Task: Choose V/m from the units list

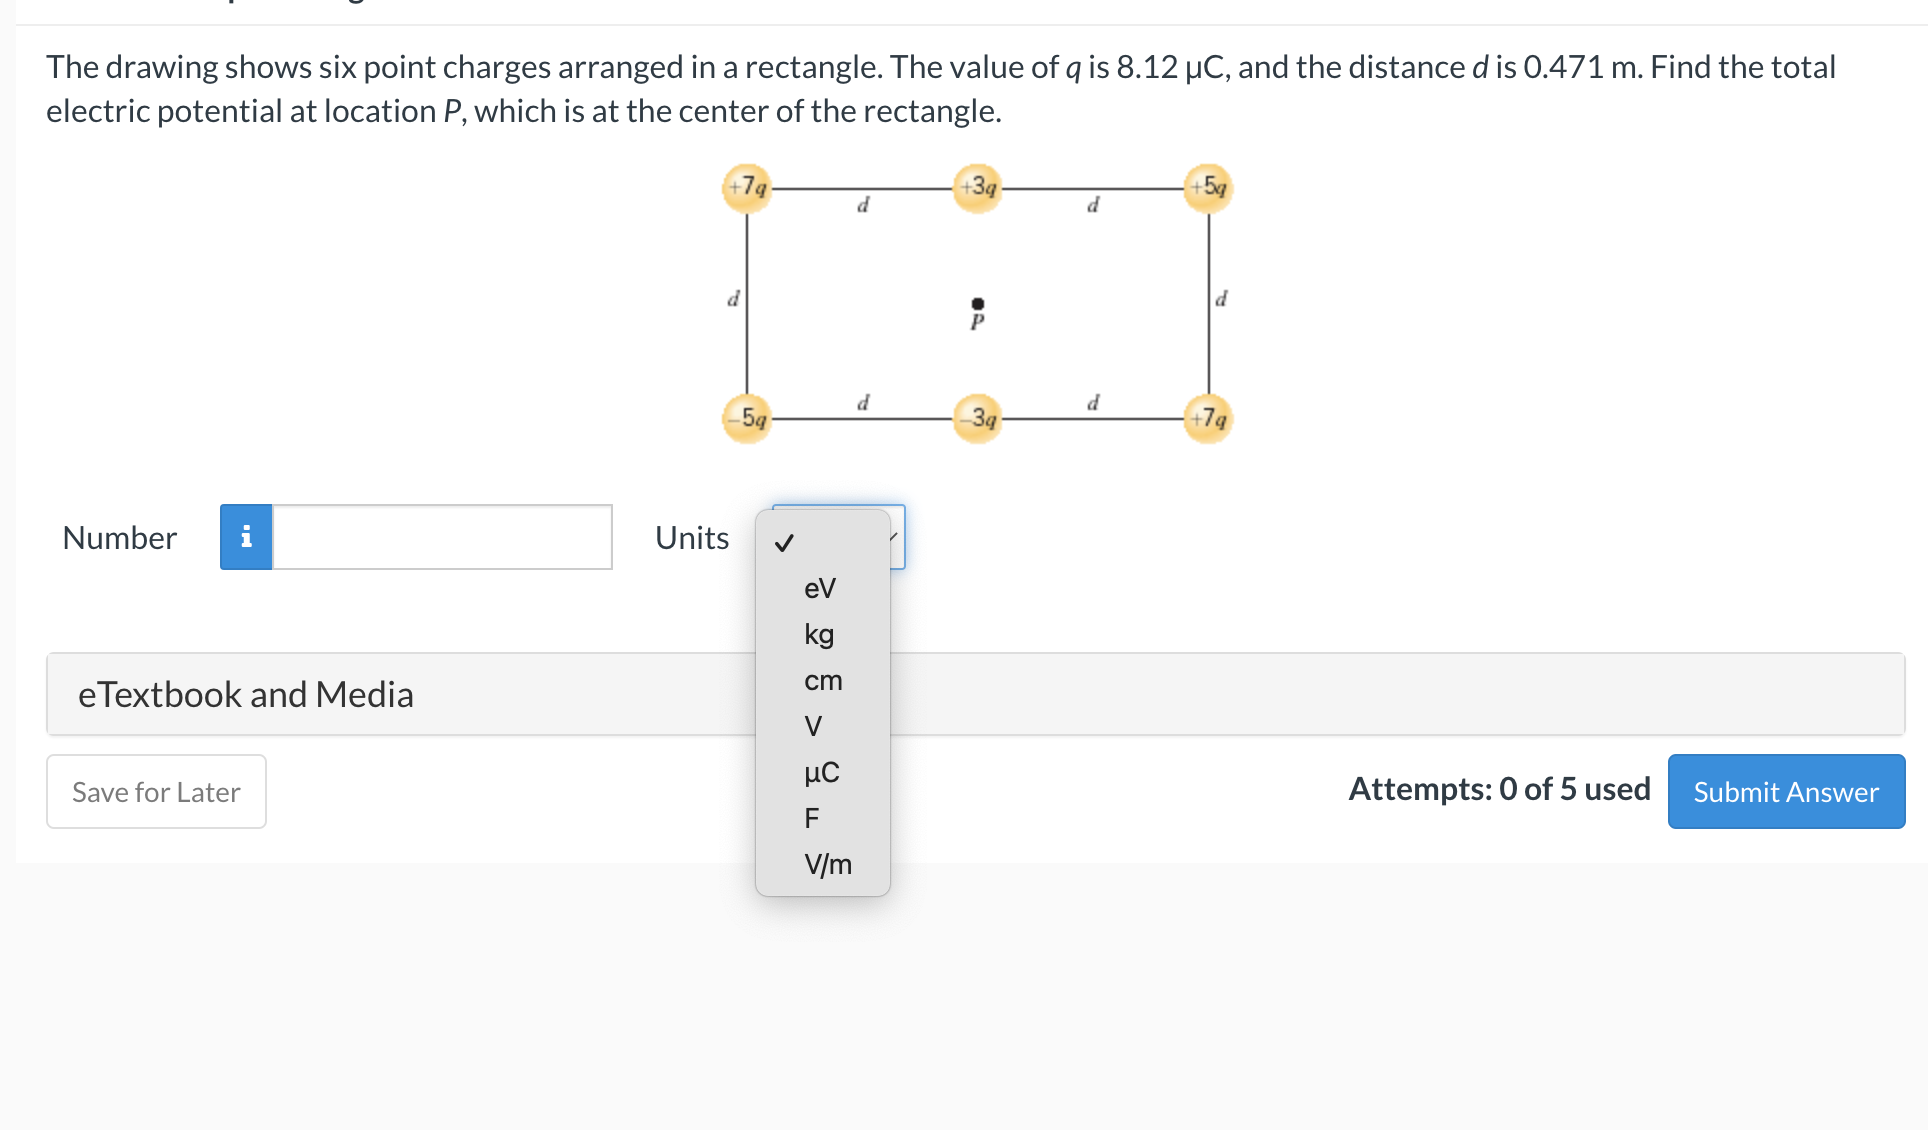Action: [x=826, y=864]
